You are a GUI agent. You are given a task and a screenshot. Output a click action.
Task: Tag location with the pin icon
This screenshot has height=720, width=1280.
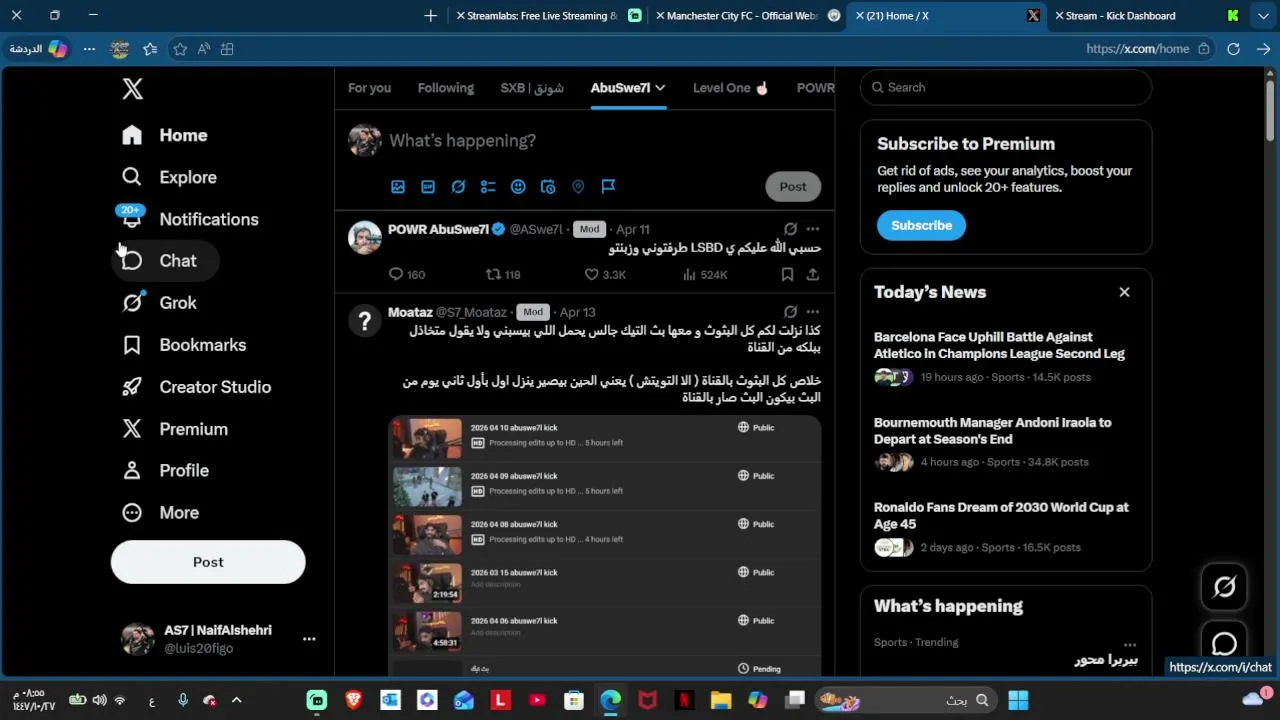tap(578, 187)
